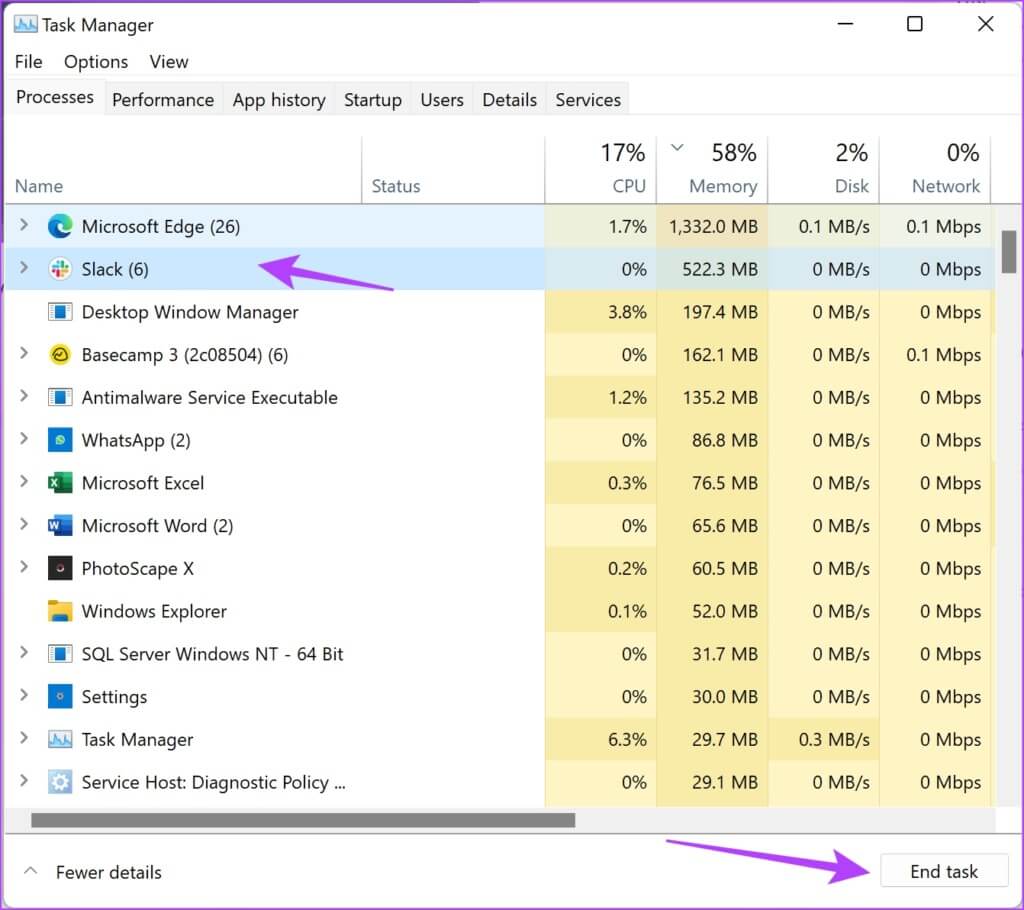Click the SQL Server Windows NT icon

[x=60, y=653]
